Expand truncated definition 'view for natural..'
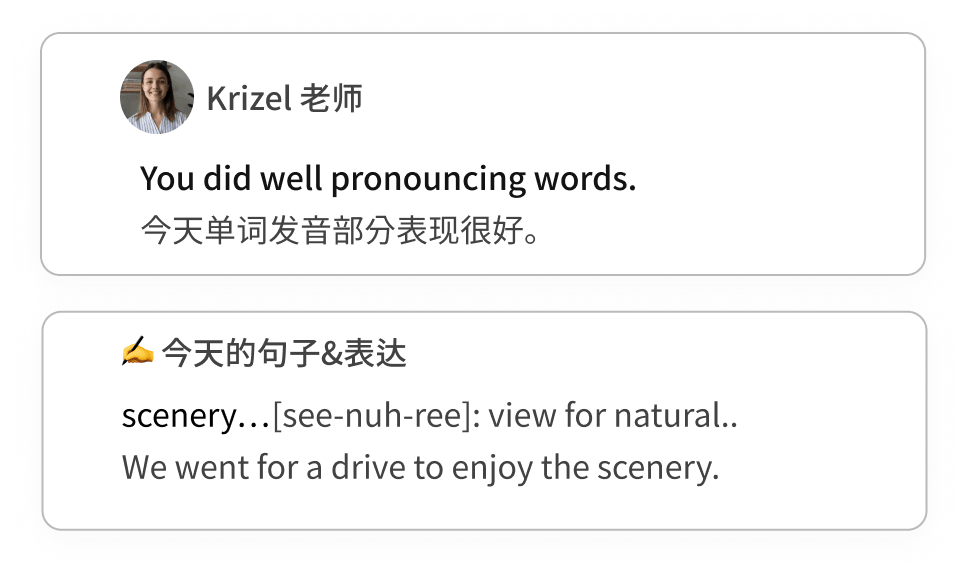Viewport: 968px width, 579px height. [613, 415]
